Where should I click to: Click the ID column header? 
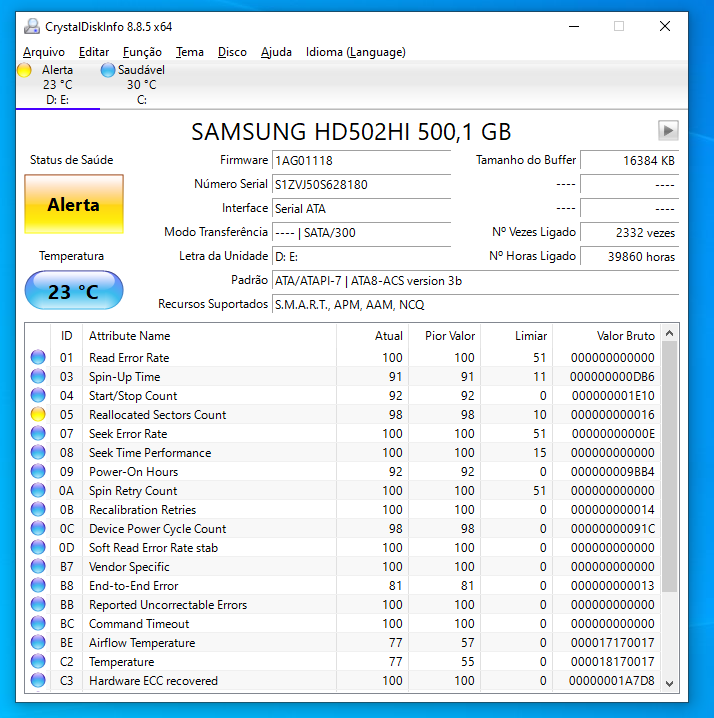point(66,336)
